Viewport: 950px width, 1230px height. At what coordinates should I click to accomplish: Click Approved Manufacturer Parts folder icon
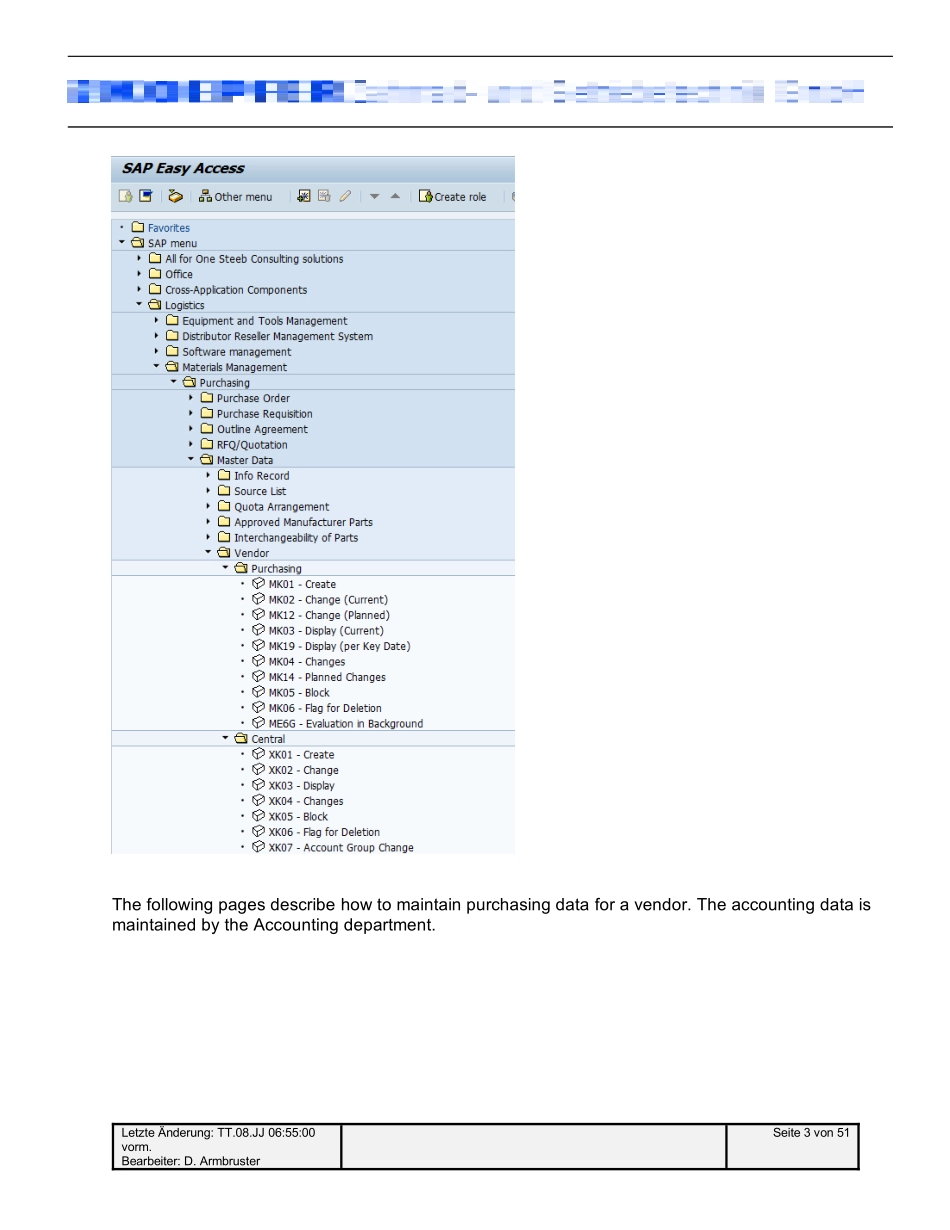click(x=224, y=521)
